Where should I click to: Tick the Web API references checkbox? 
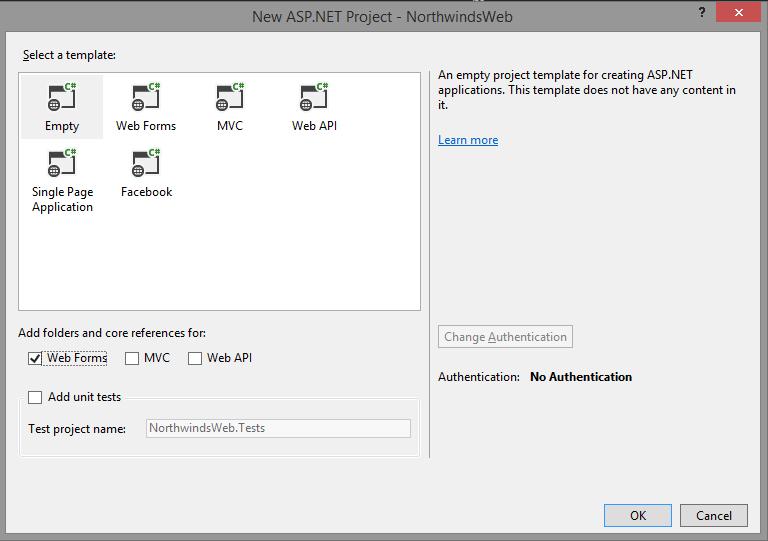[194, 358]
